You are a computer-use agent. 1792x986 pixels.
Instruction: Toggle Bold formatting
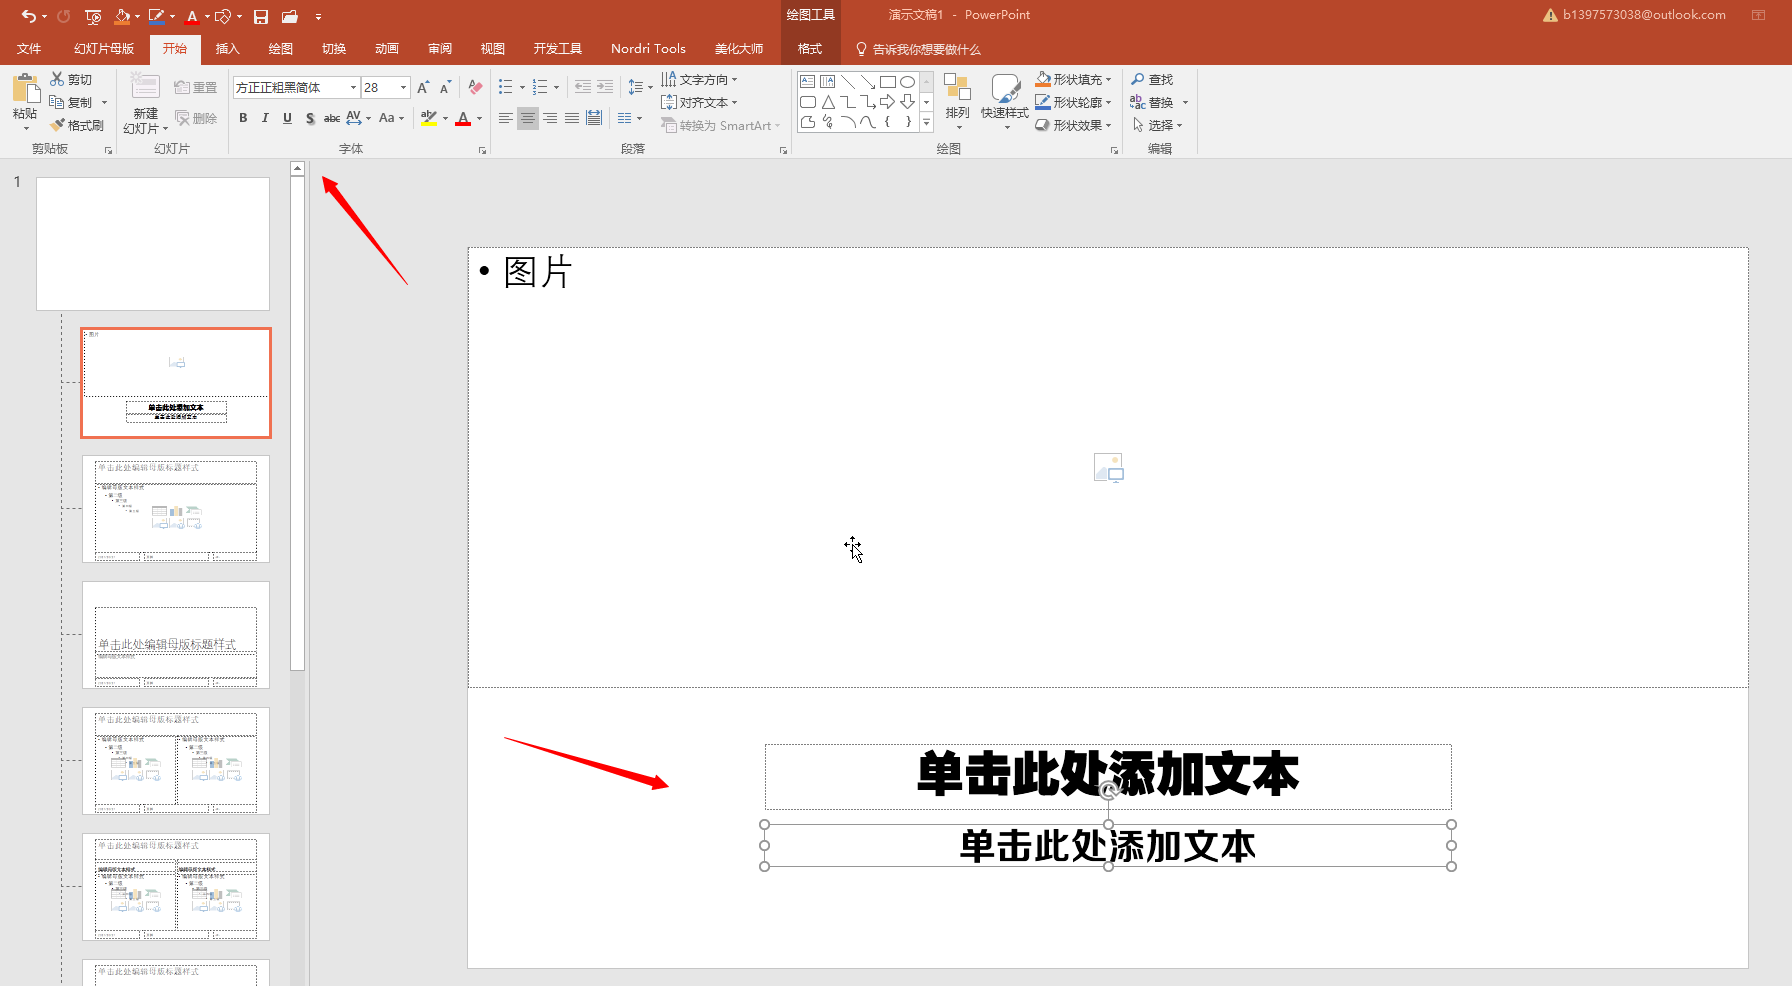coord(243,118)
